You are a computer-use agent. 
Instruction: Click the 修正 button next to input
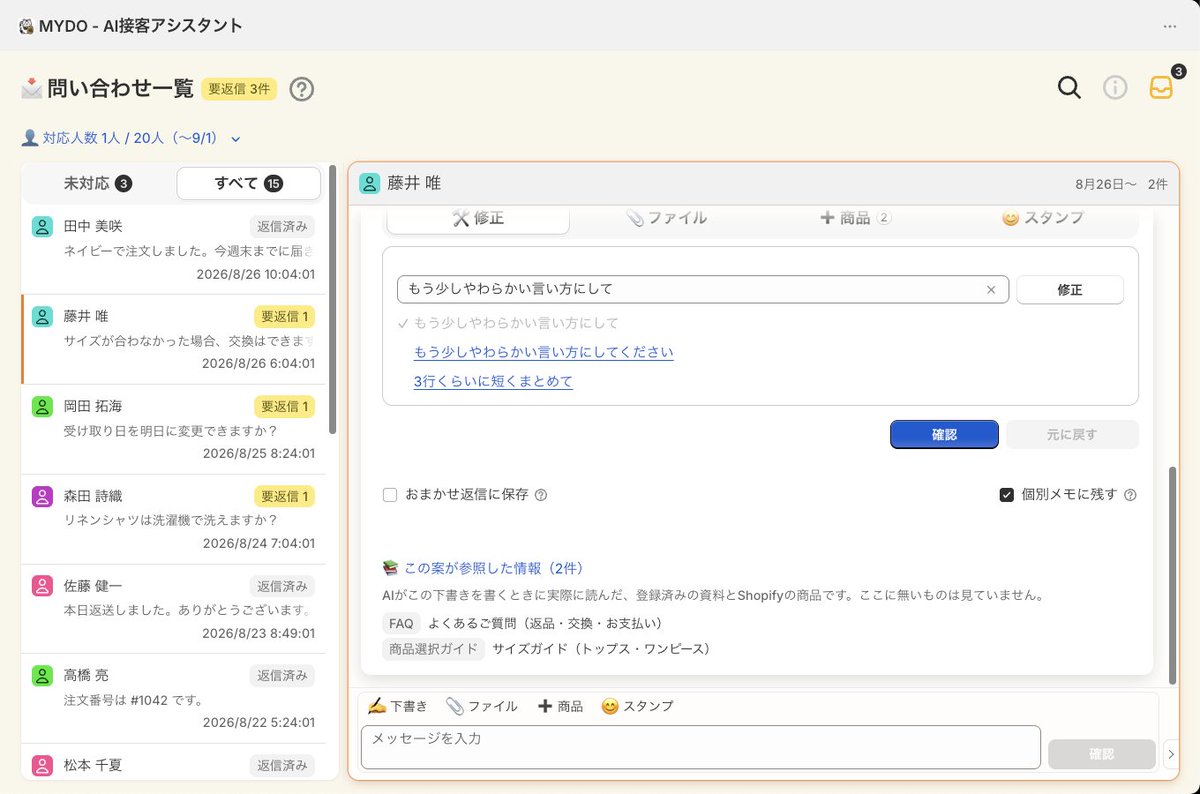(x=1070, y=290)
